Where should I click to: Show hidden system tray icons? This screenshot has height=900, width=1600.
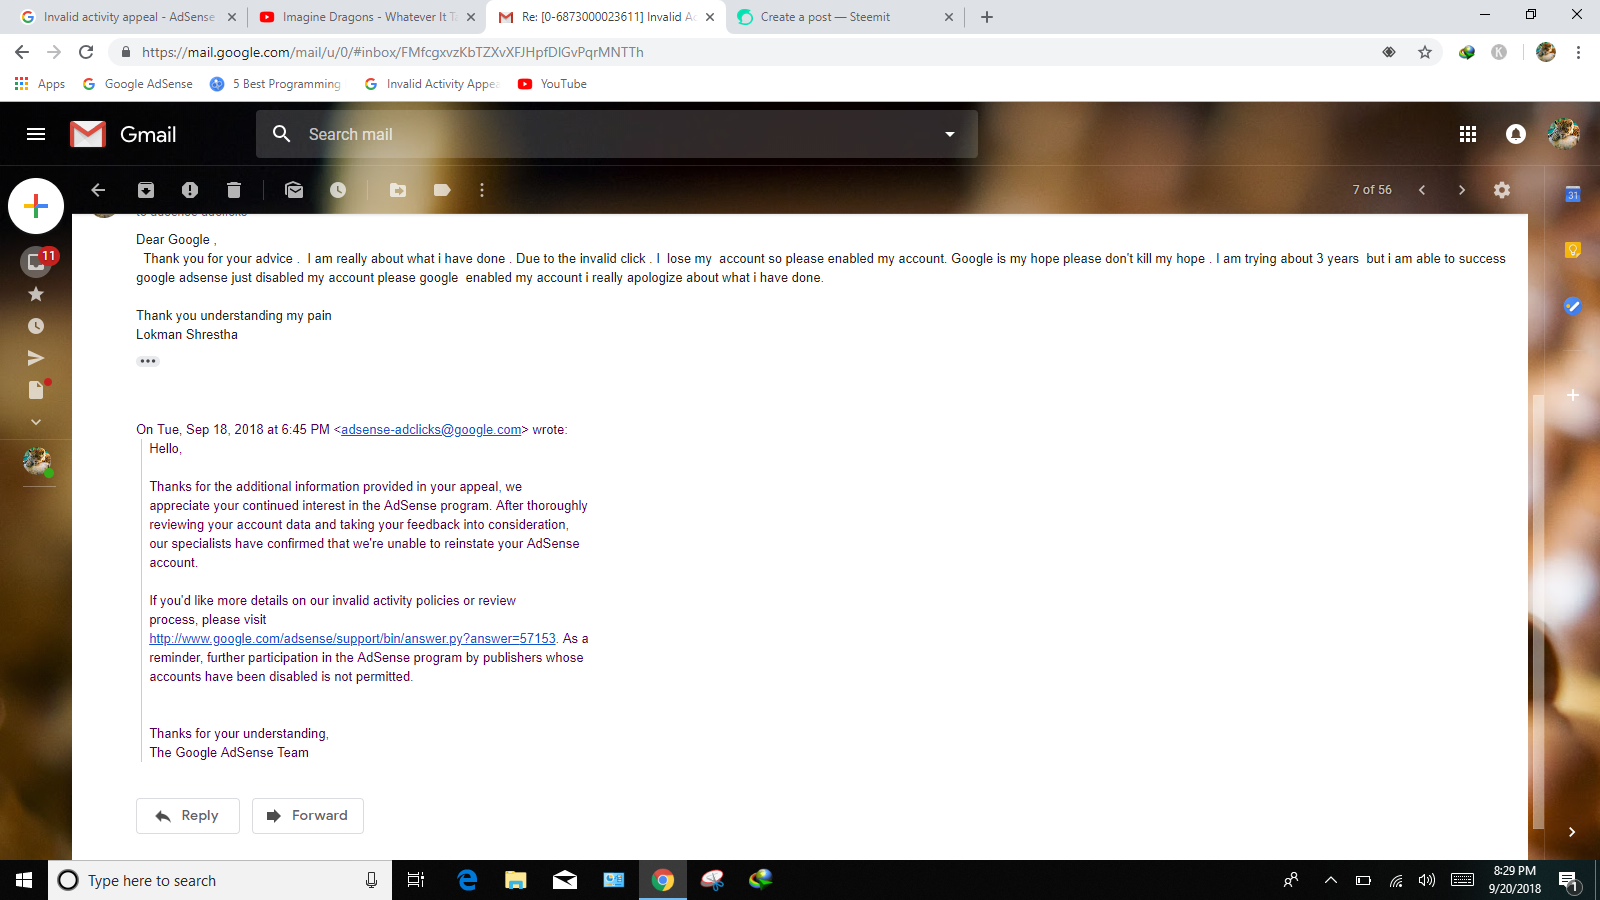click(x=1330, y=880)
